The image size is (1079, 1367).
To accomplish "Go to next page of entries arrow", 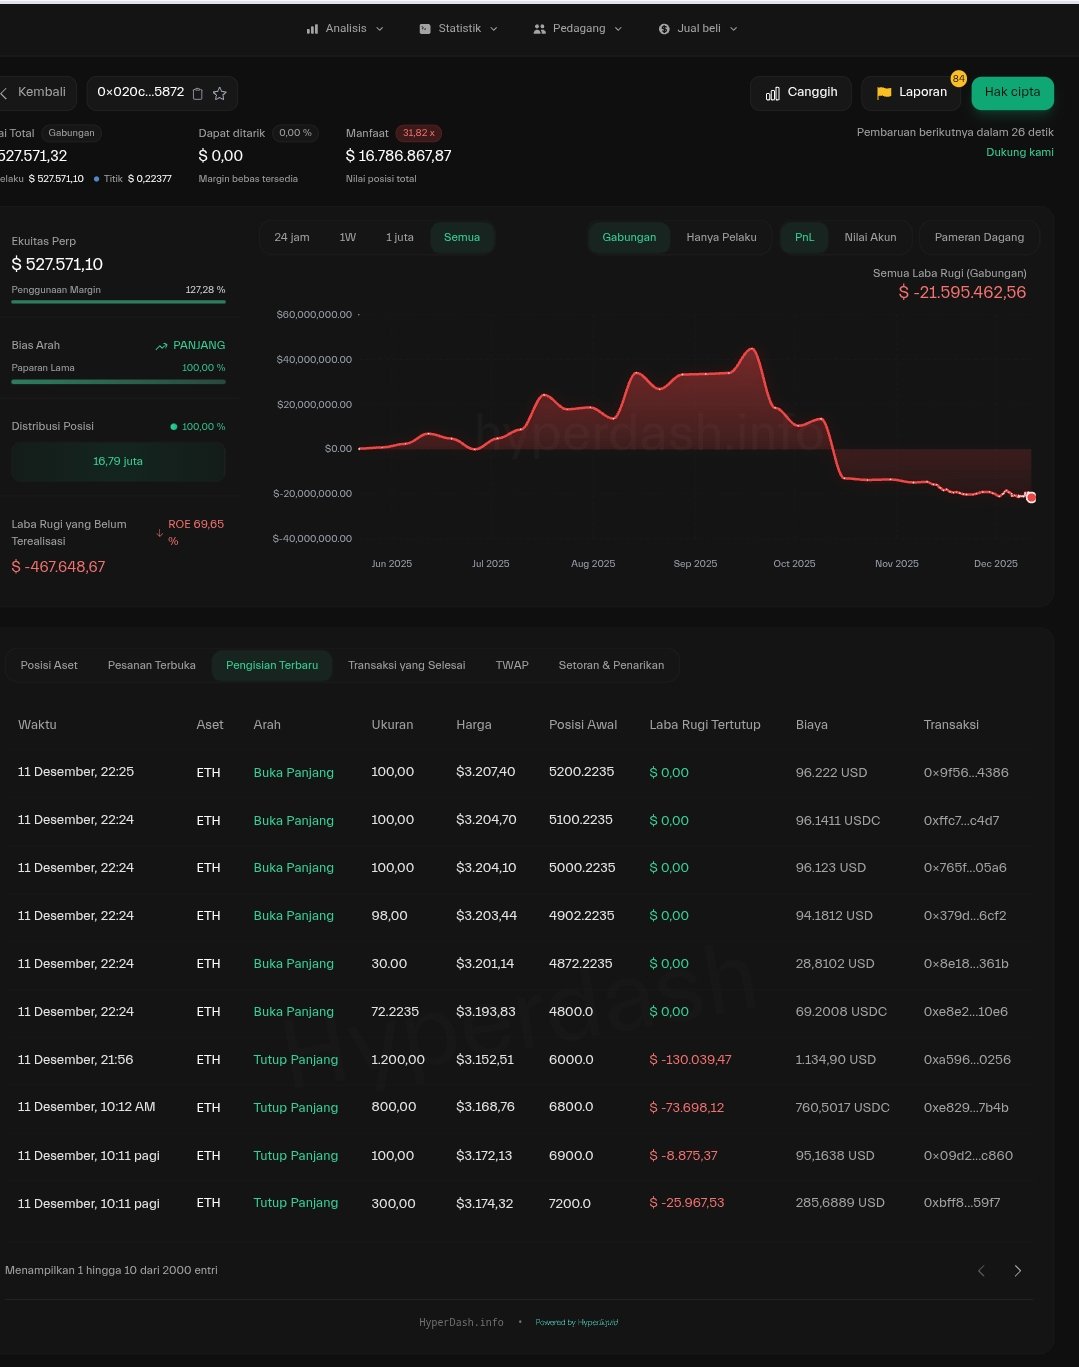I will pyautogui.click(x=1018, y=1271).
